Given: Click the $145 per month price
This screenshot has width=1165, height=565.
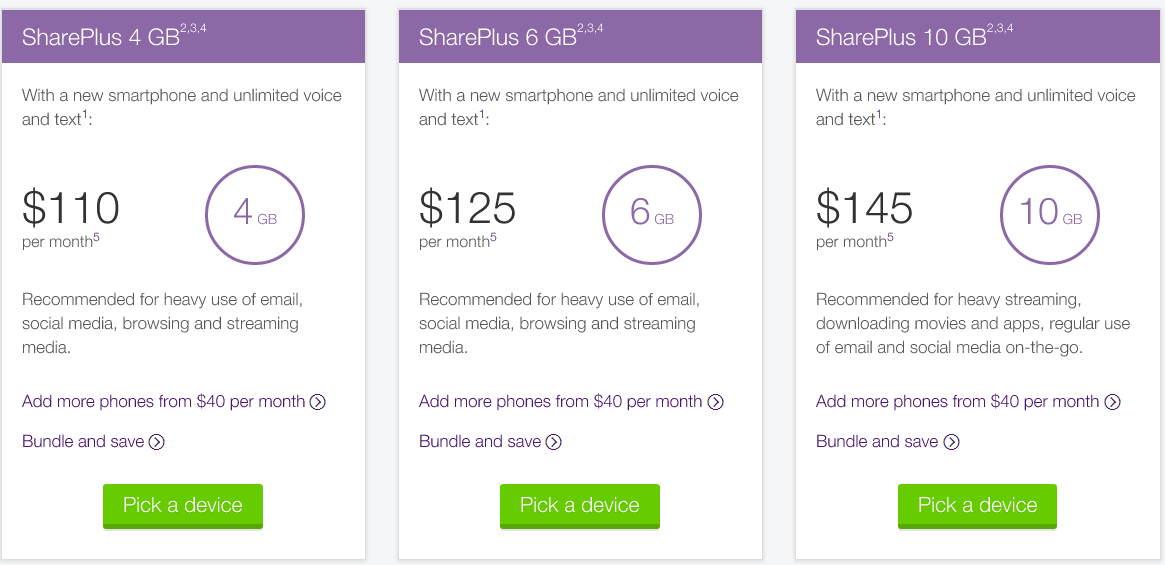Looking at the screenshot, I should [x=864, y=218].
